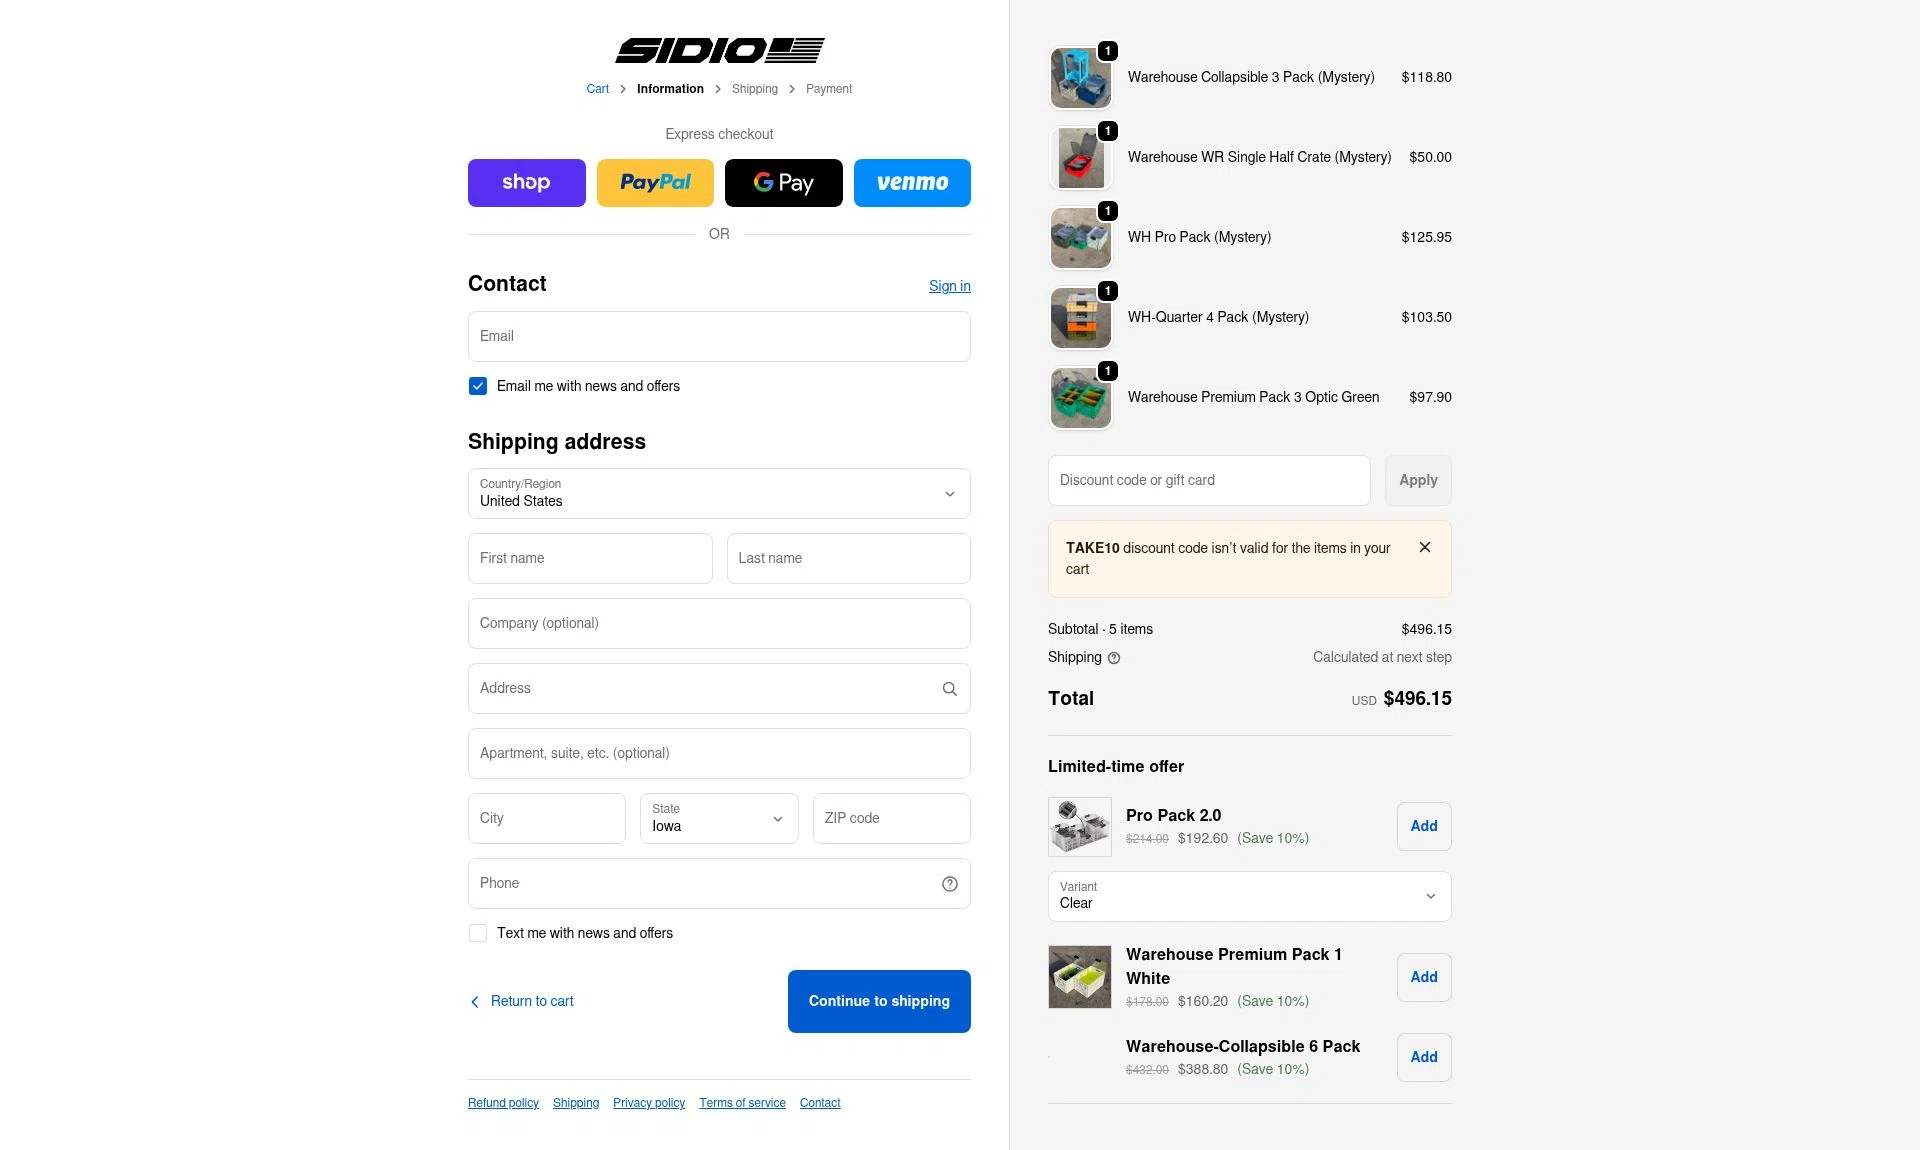Image resolution: width=1920 pixels, height=1150 pixels.
Task: Change the State from Iowa
Action: (x=718, y=818)
